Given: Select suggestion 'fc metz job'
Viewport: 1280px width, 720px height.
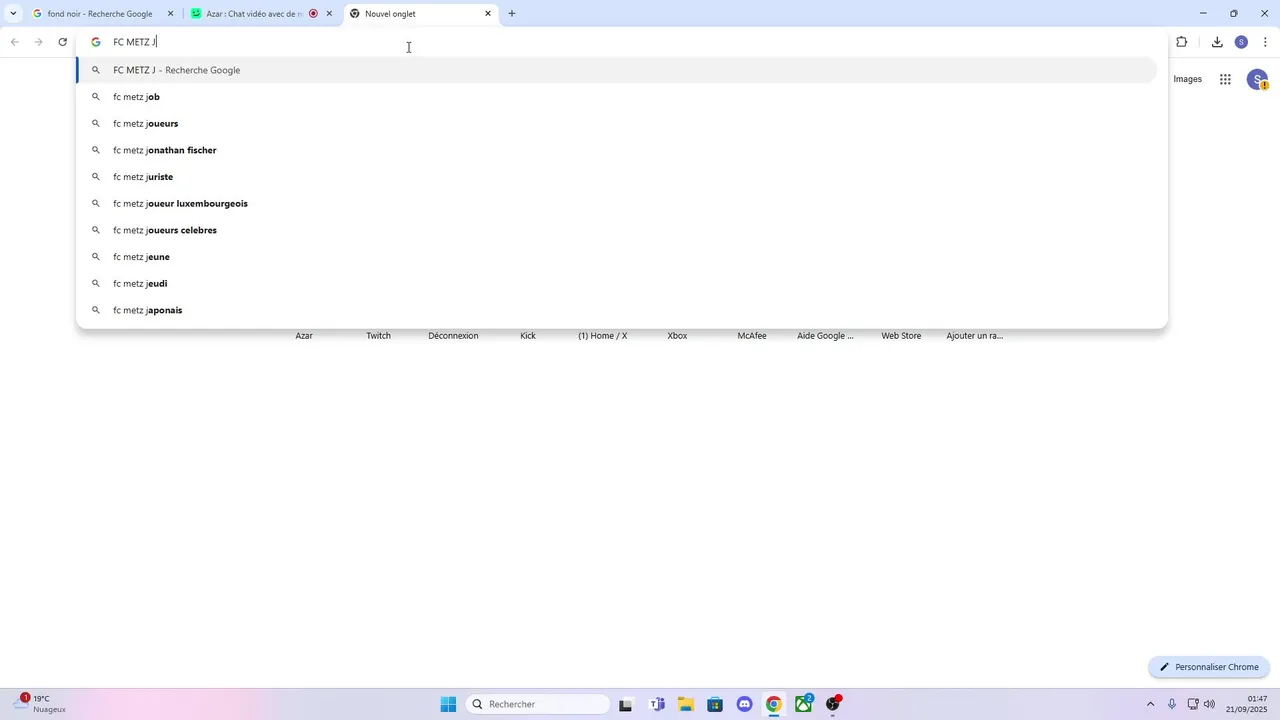Looking at the screenshot, I should [x=617, y=97].
